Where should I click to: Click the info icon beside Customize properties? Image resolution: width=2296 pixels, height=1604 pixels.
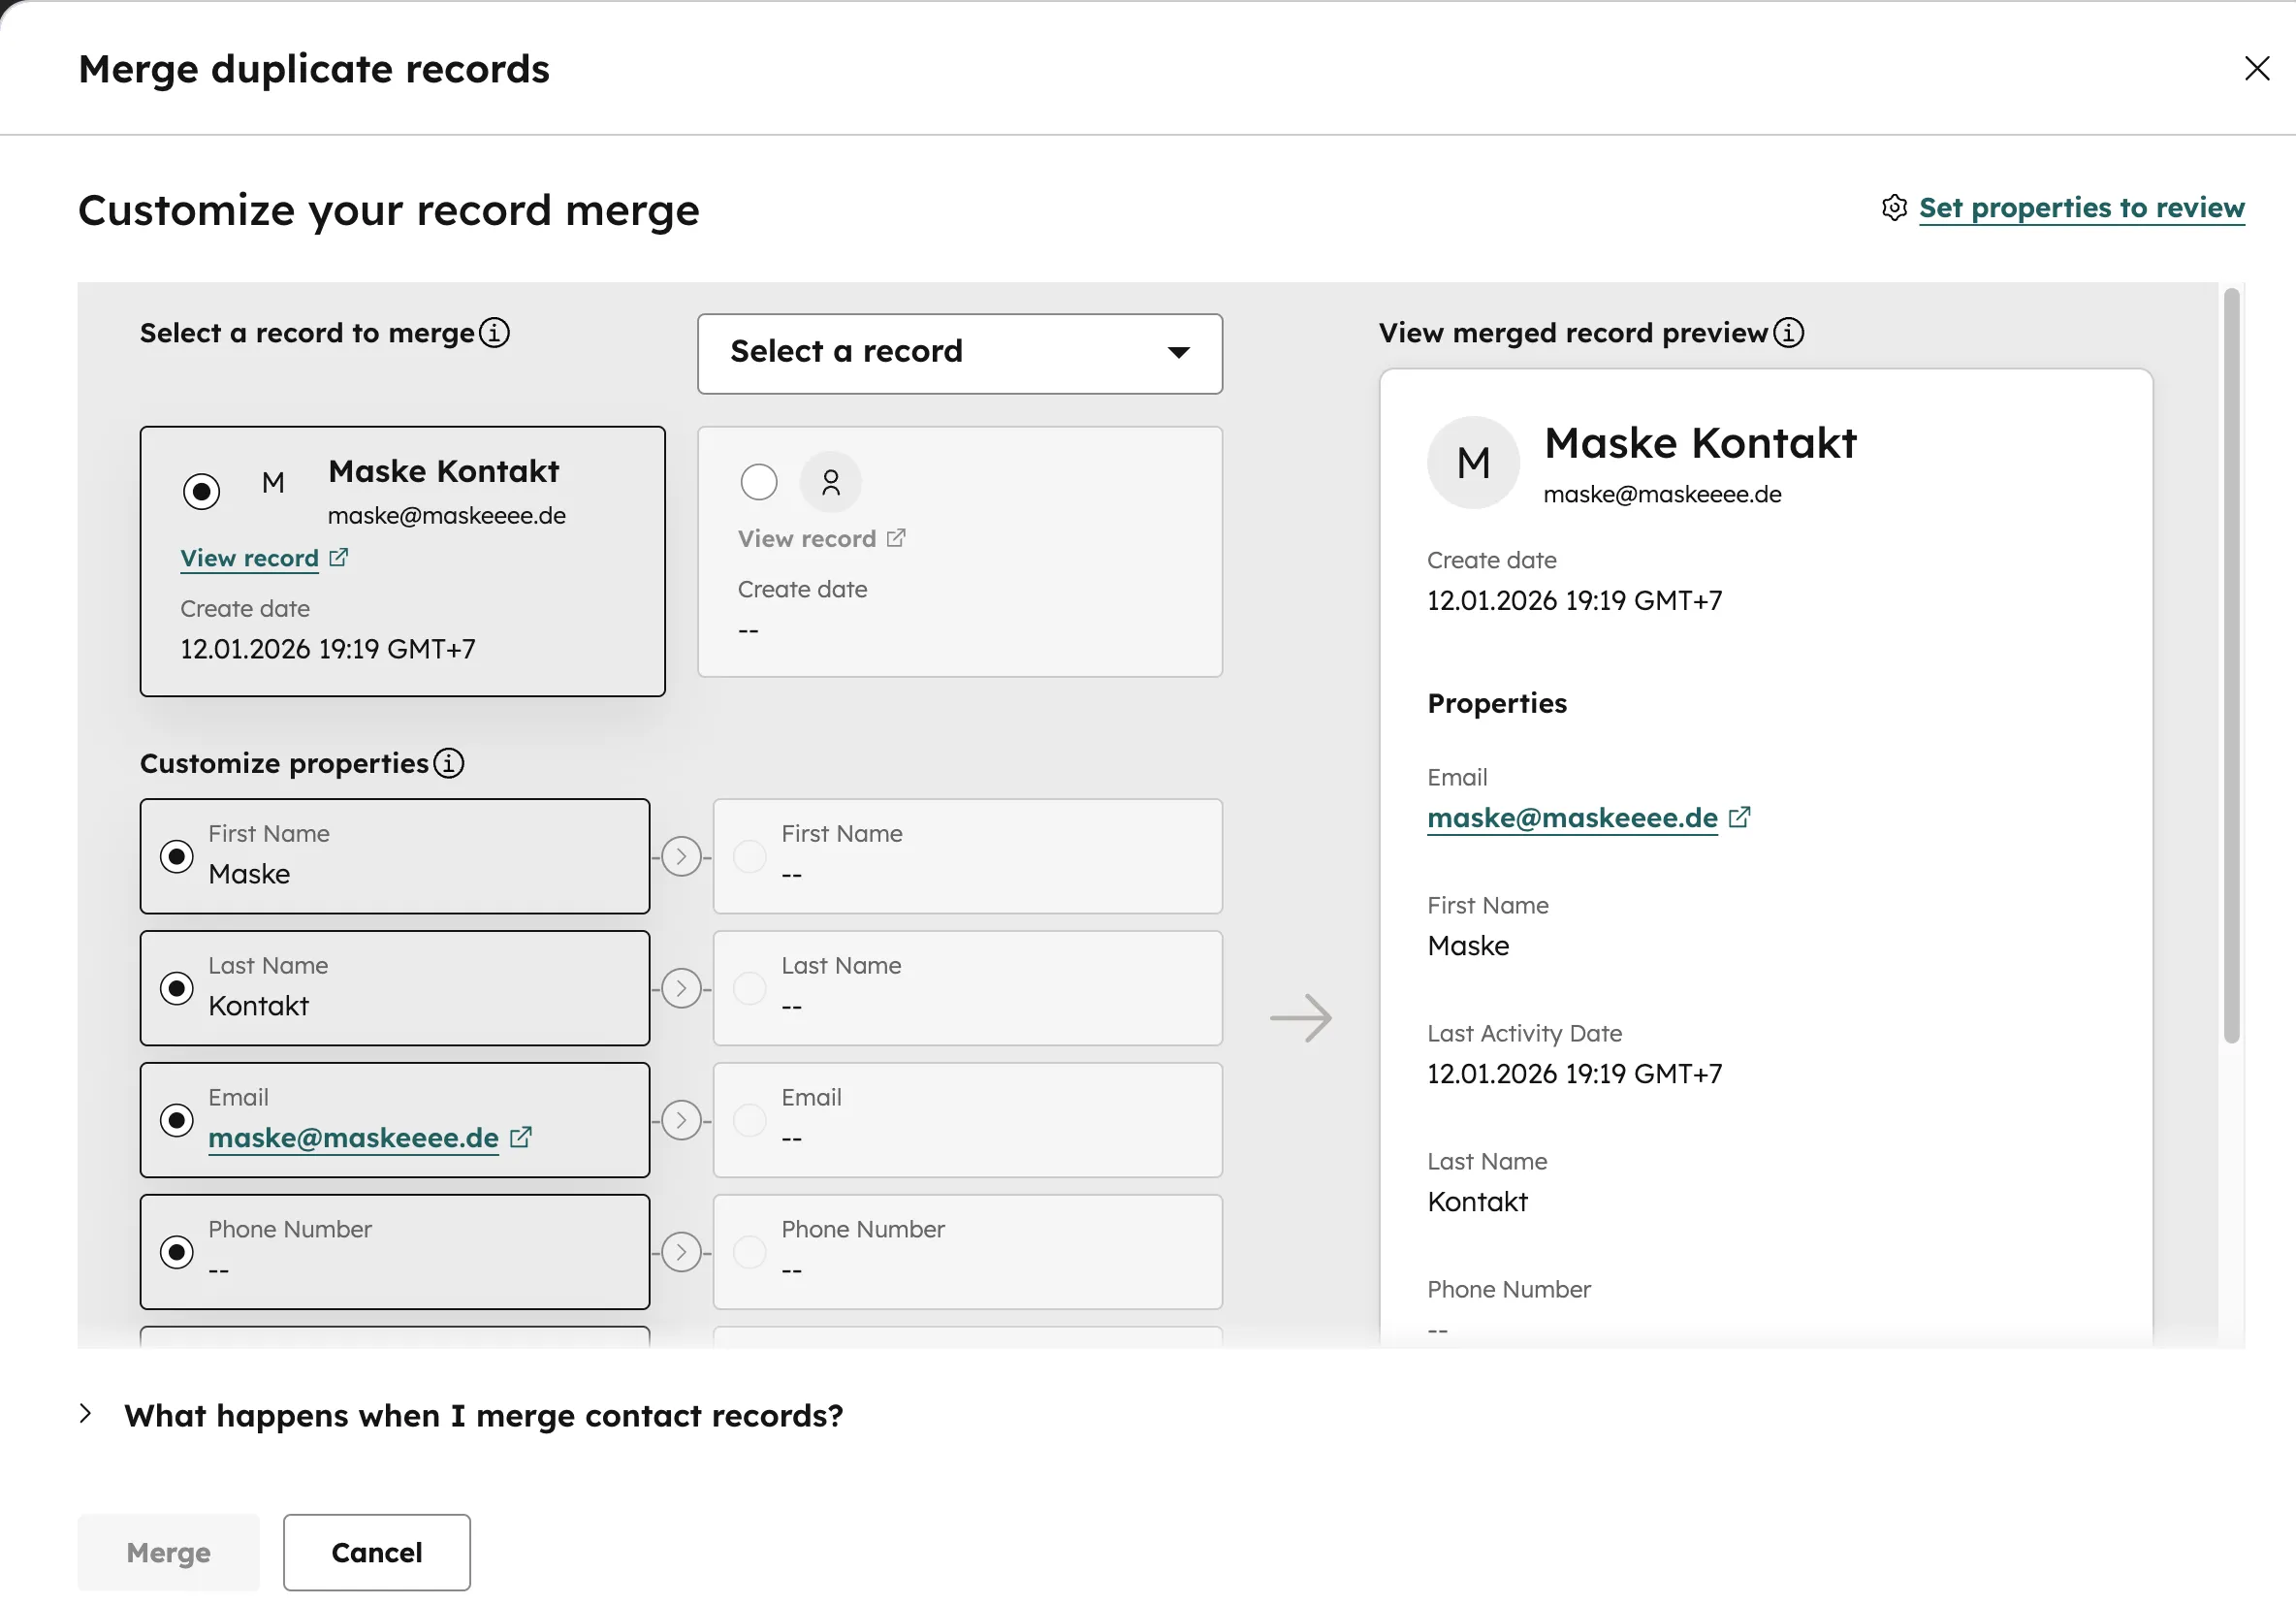point(449,763)
